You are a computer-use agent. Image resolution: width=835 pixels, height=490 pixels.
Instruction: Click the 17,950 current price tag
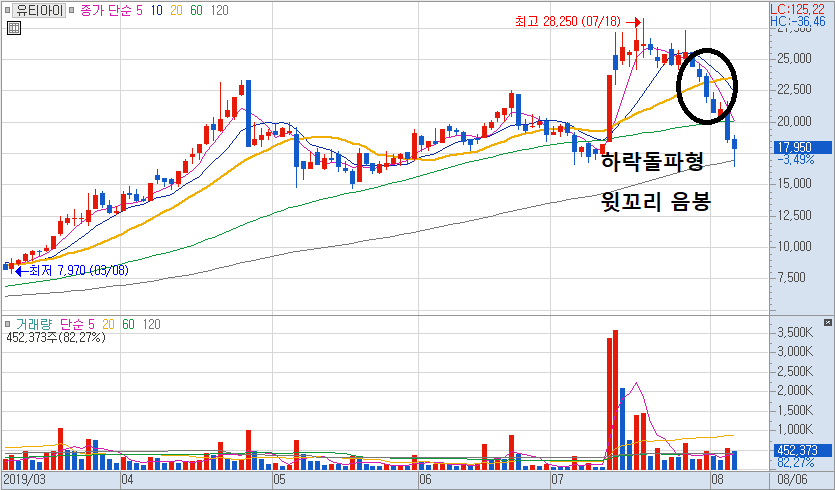click(x=801, y=148)
